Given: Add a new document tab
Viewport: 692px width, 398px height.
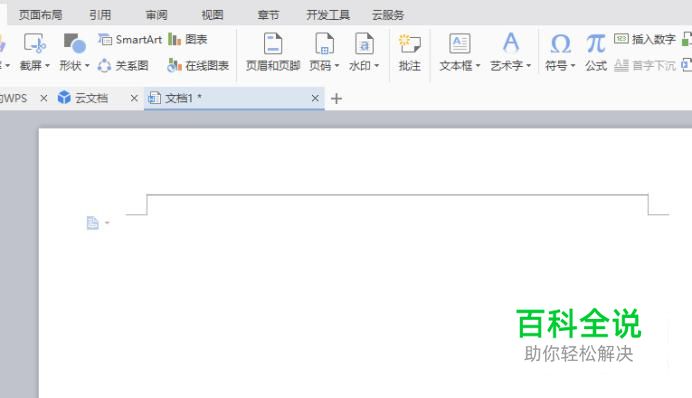Looking at the screenshot, I should pos(336,98).
